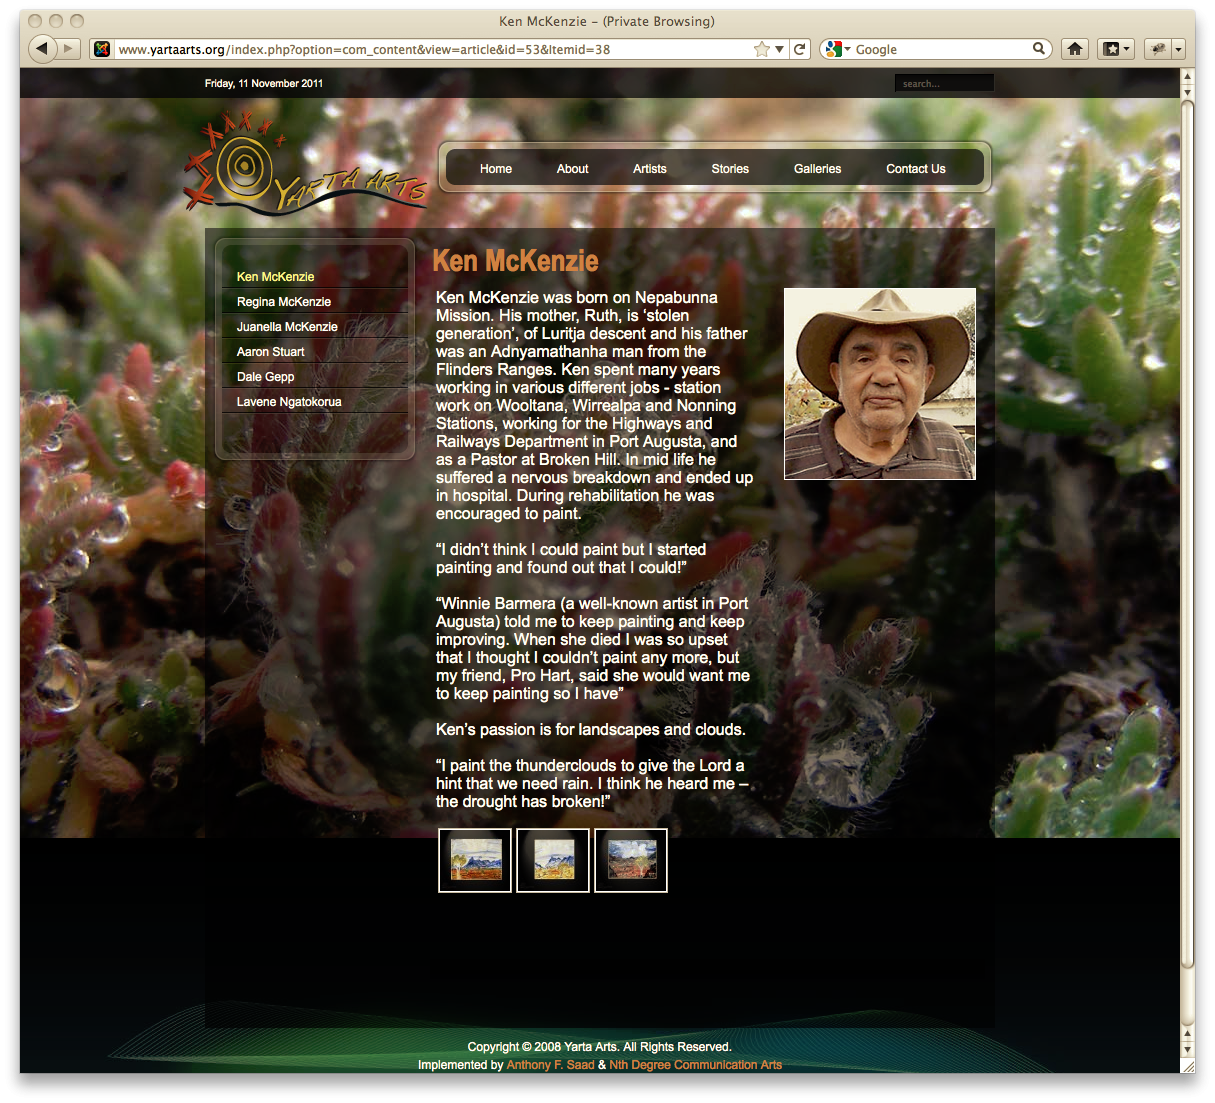Reload the page with the refresh icon
Viewport: 1215px width, 1103px height.
pyautogui.click(x=800, y=49)
